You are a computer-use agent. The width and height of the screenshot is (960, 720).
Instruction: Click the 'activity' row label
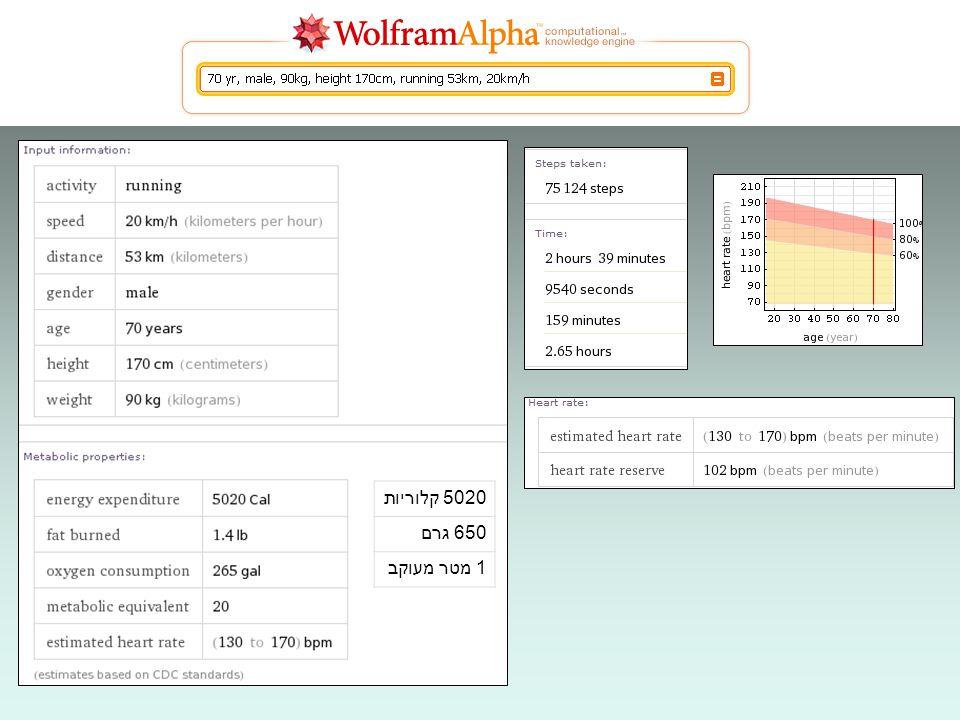pyautogui.click(x=72, y=186)
